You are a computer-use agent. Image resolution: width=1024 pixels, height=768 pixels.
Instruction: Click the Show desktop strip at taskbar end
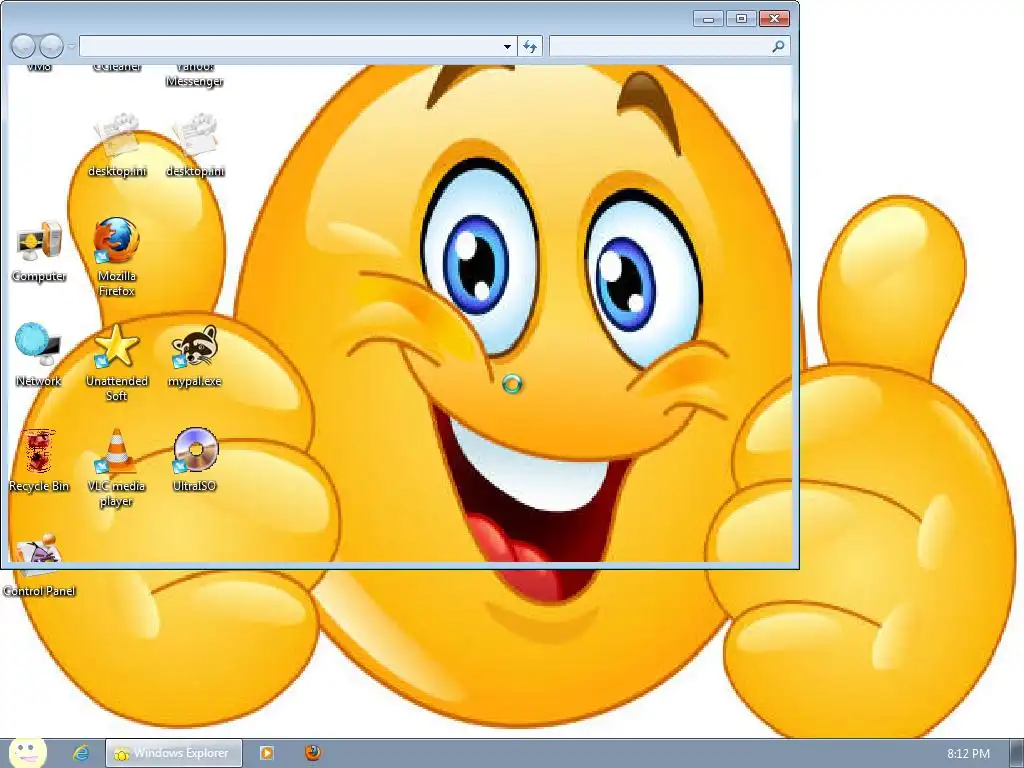click(1017, 754)
